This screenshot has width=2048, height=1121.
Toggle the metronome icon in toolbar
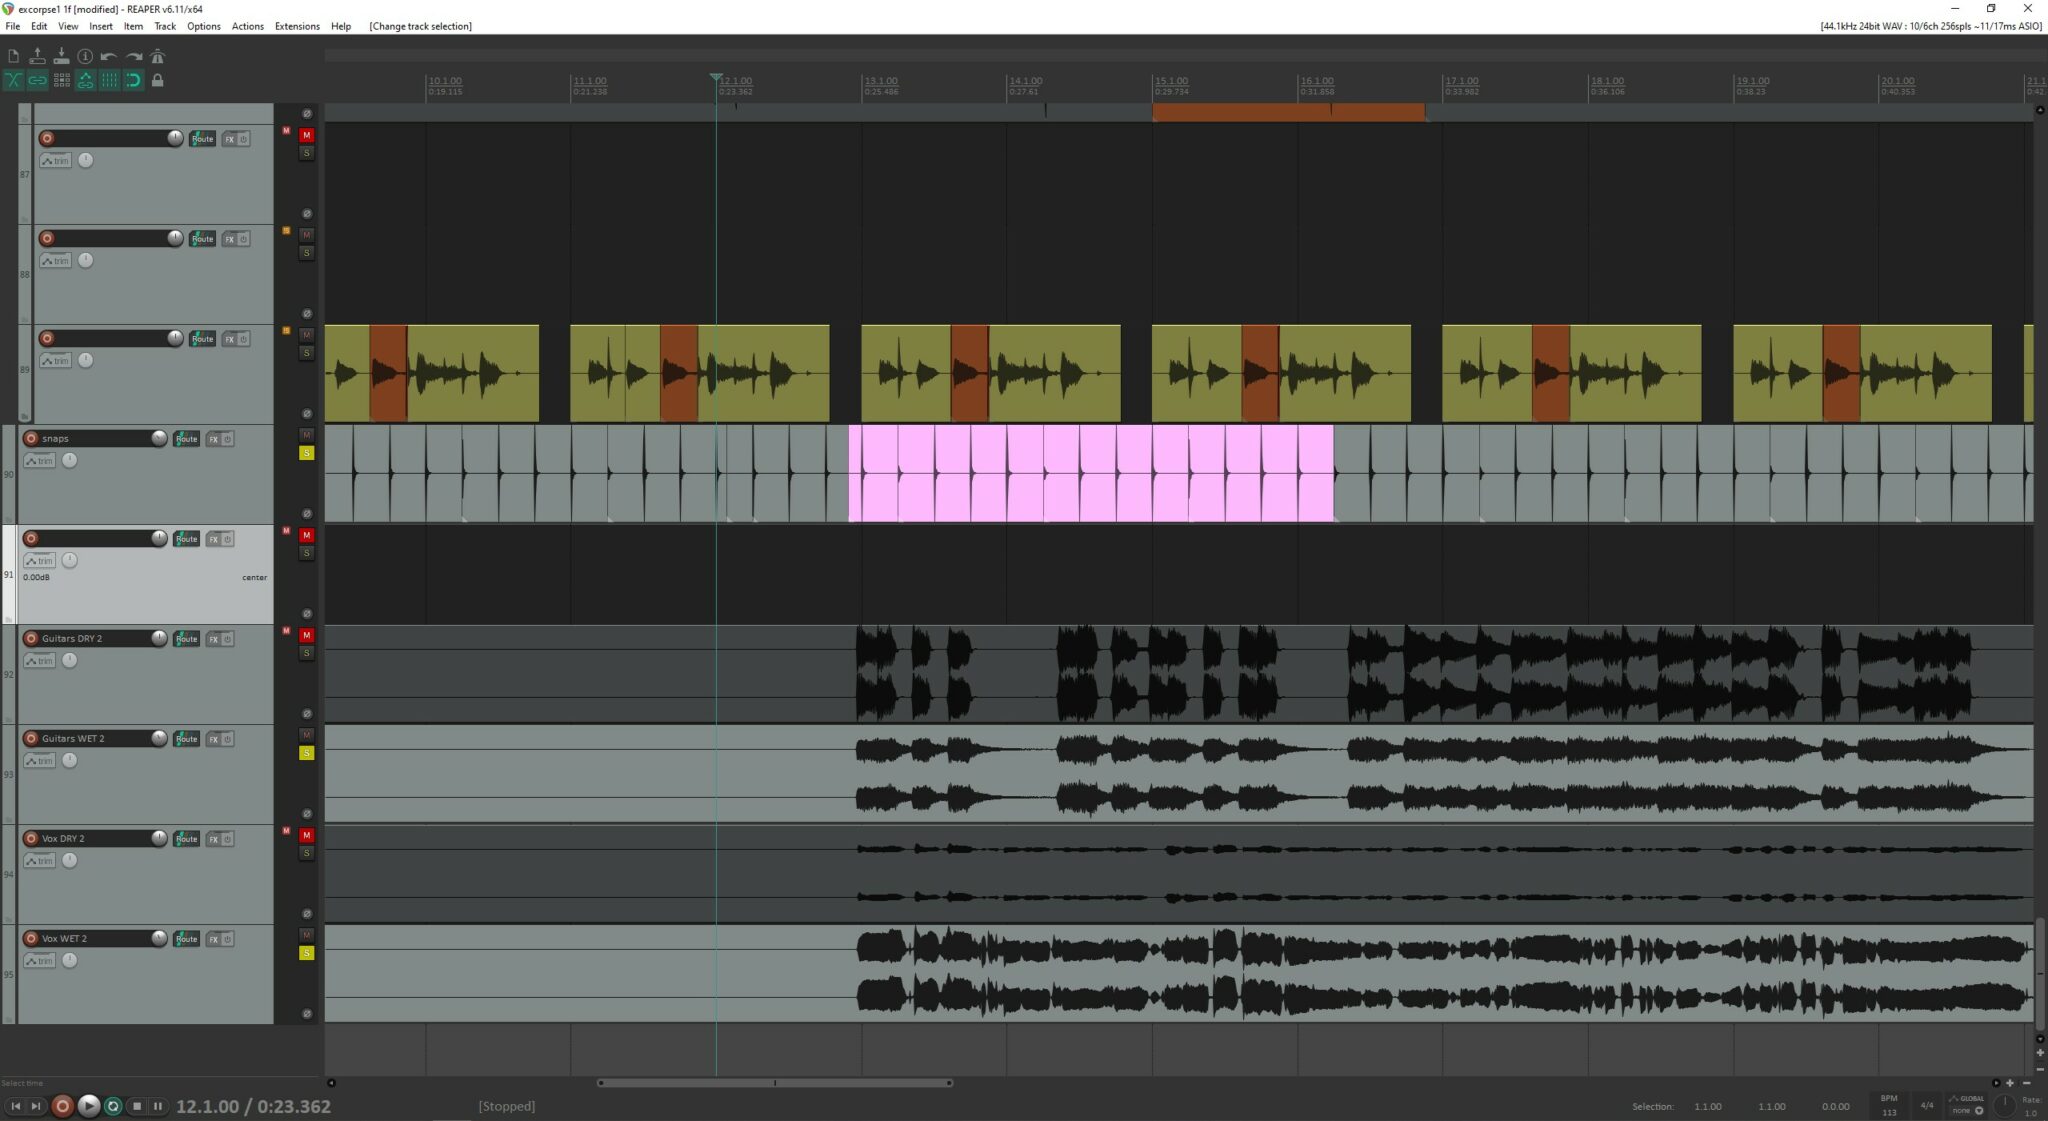pos(157,57)
